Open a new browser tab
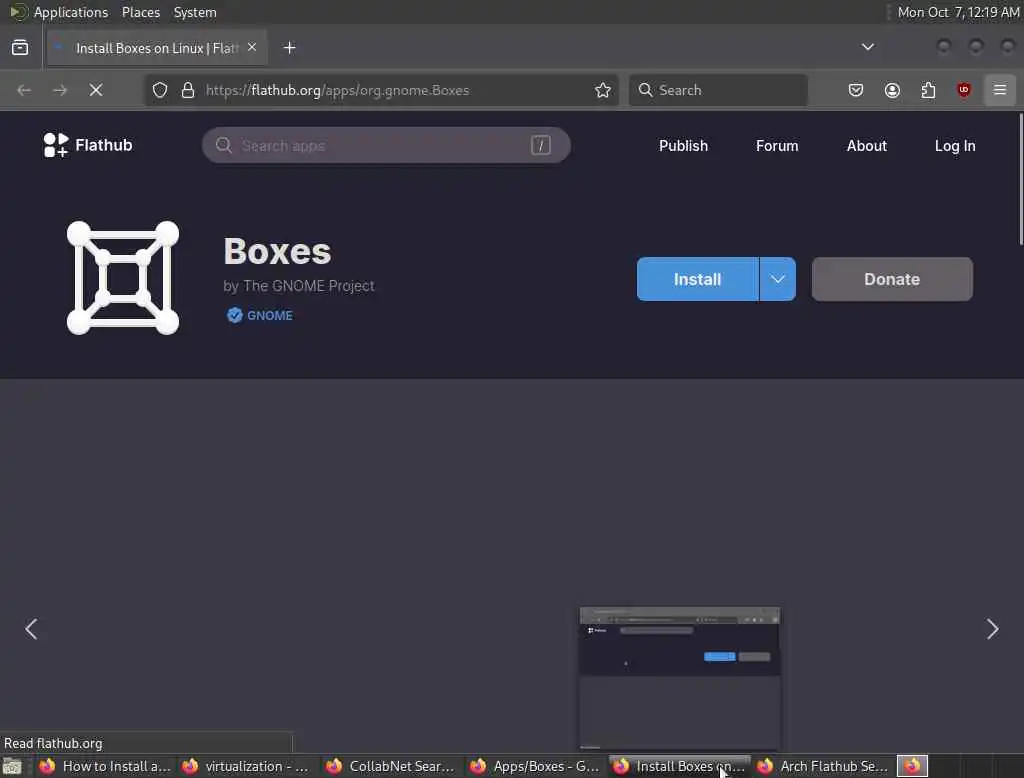 click(289, 48)
